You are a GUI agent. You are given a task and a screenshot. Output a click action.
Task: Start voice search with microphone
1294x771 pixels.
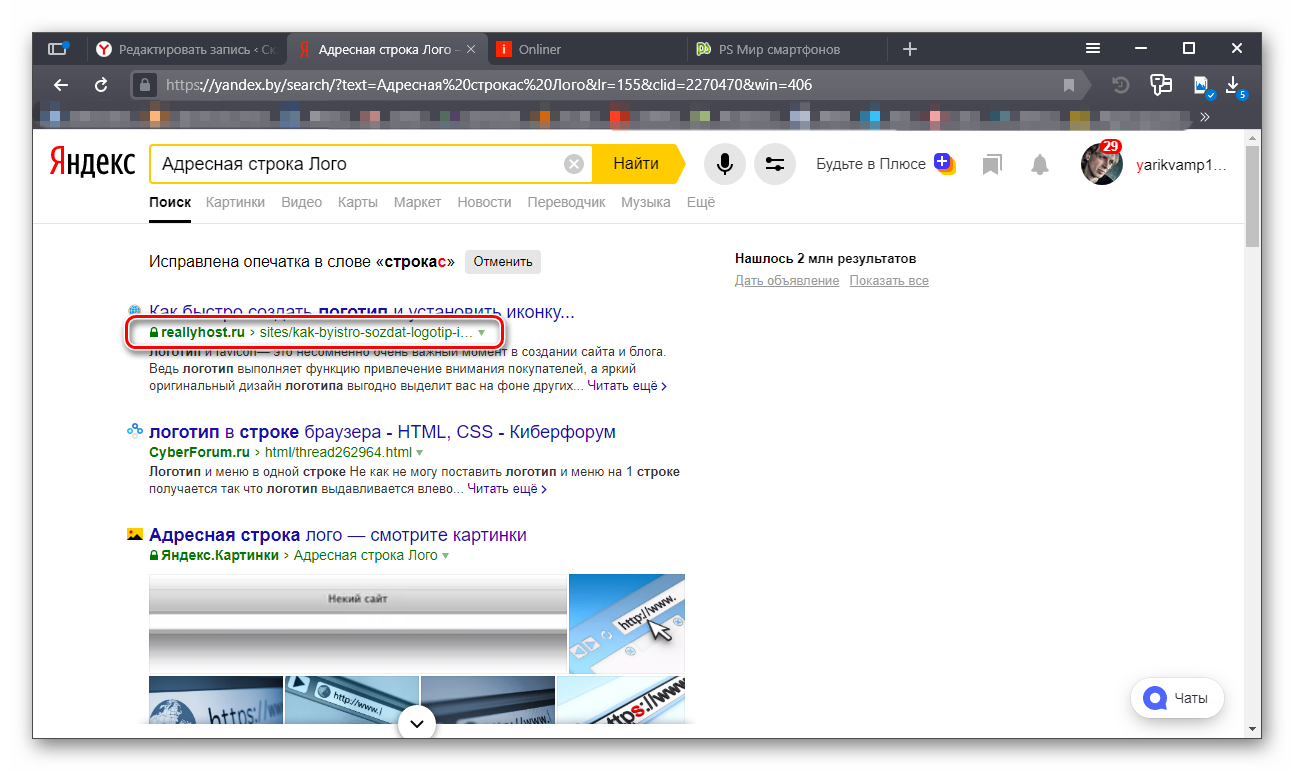click(x=725, y=164)
